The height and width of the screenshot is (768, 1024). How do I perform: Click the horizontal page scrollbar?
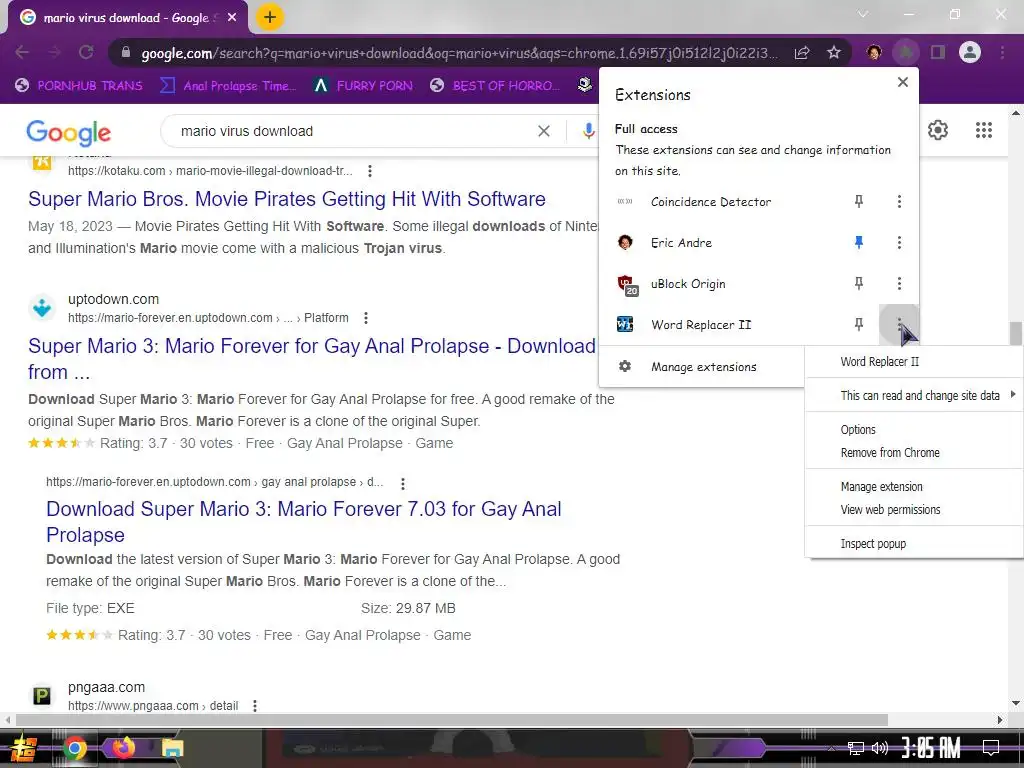coord(451,720)
